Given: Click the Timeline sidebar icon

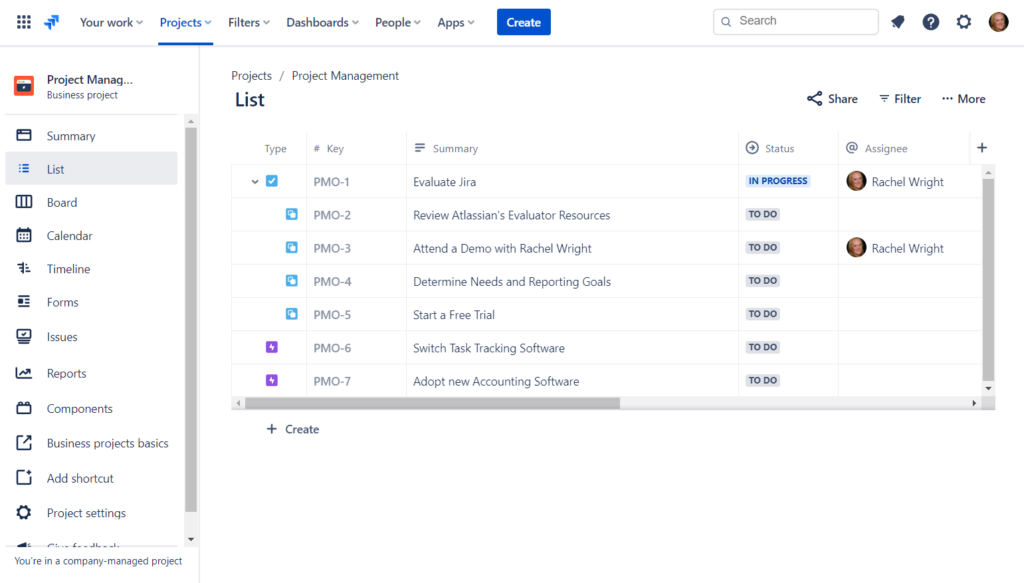Looking at the screenshot, I should click(x=24, y=268).
